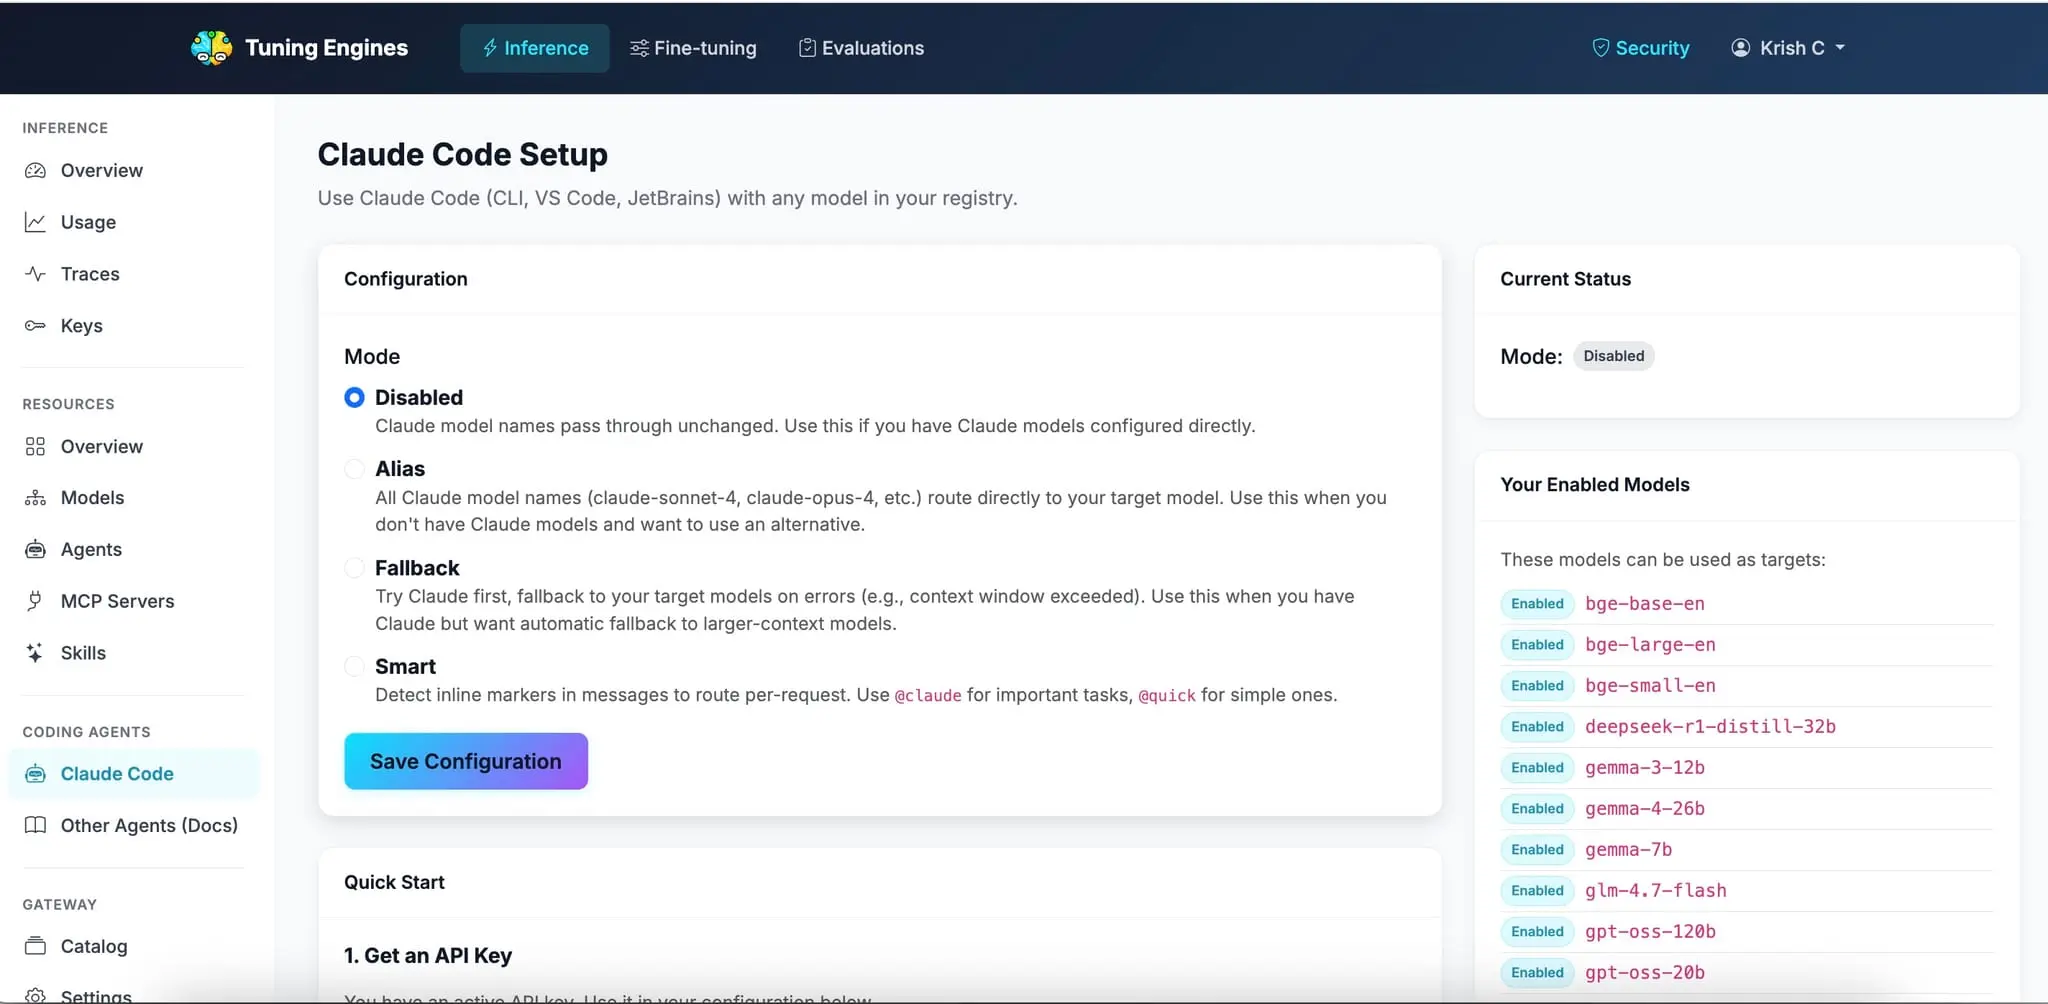Click the Traces pulse icon
Viewport: 2048px width, 1004px height.
click(x=35, y=274)
